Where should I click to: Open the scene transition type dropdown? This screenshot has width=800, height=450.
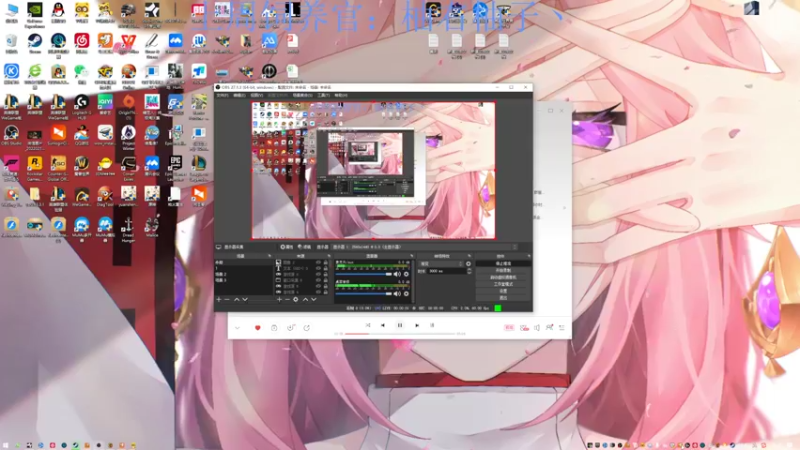pyautogui.click(x=441, y=263)
